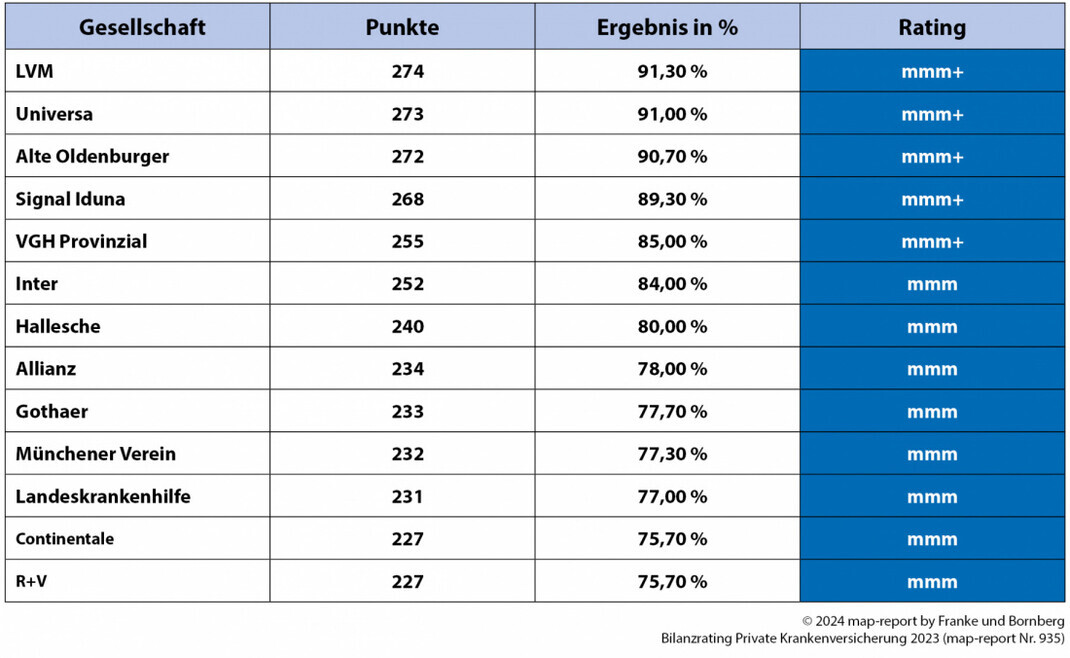
Task: Select the 91,00 % result cell
Action: click(672, 114)
